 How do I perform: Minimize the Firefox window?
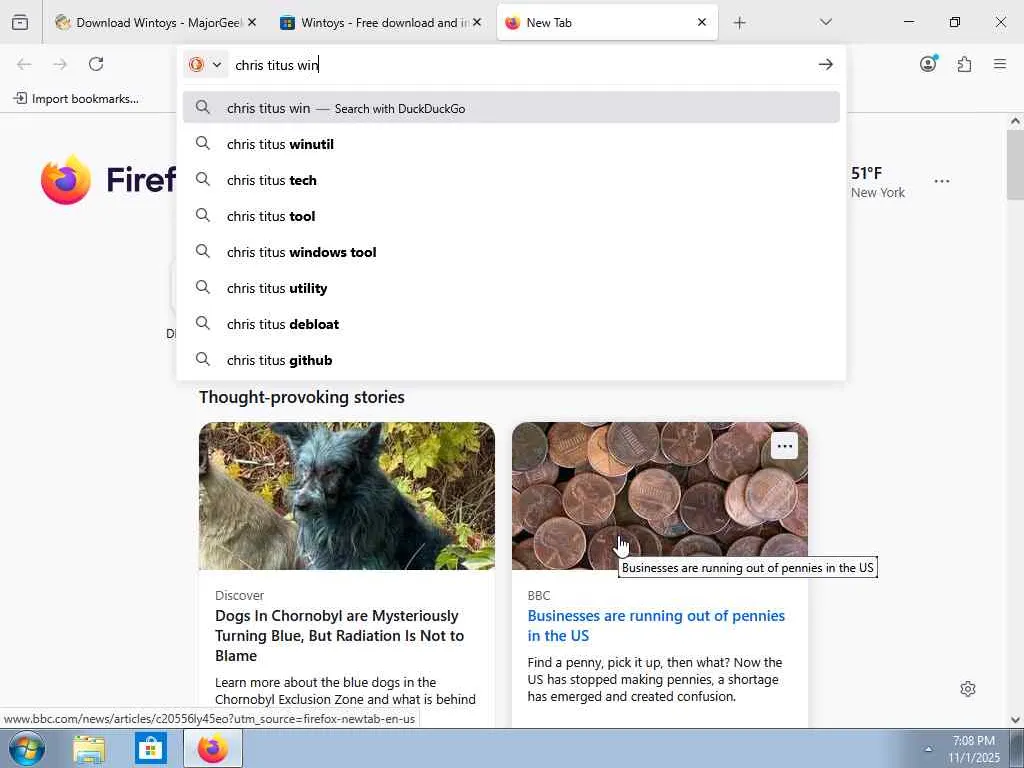908,22
